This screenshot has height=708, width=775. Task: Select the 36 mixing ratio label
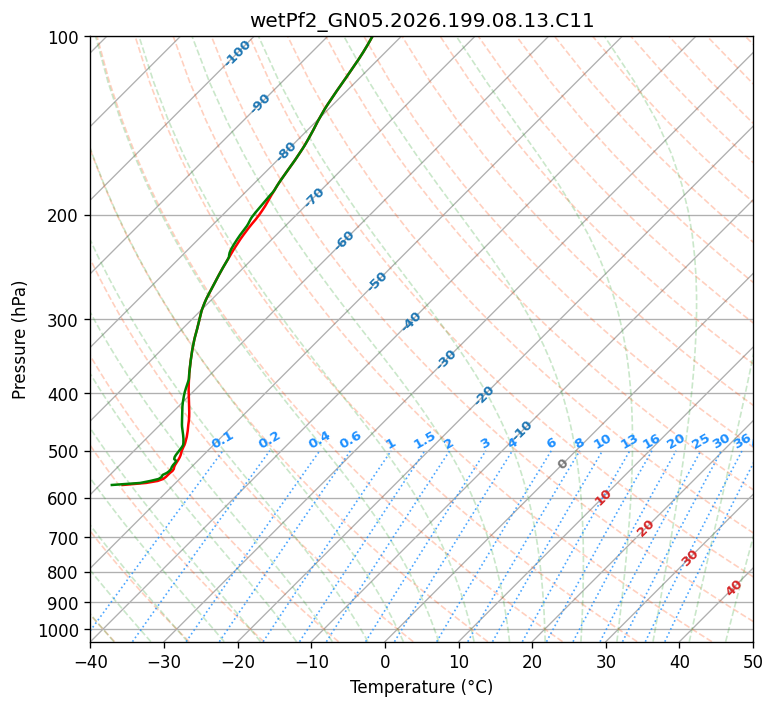[x=742, y=441]
